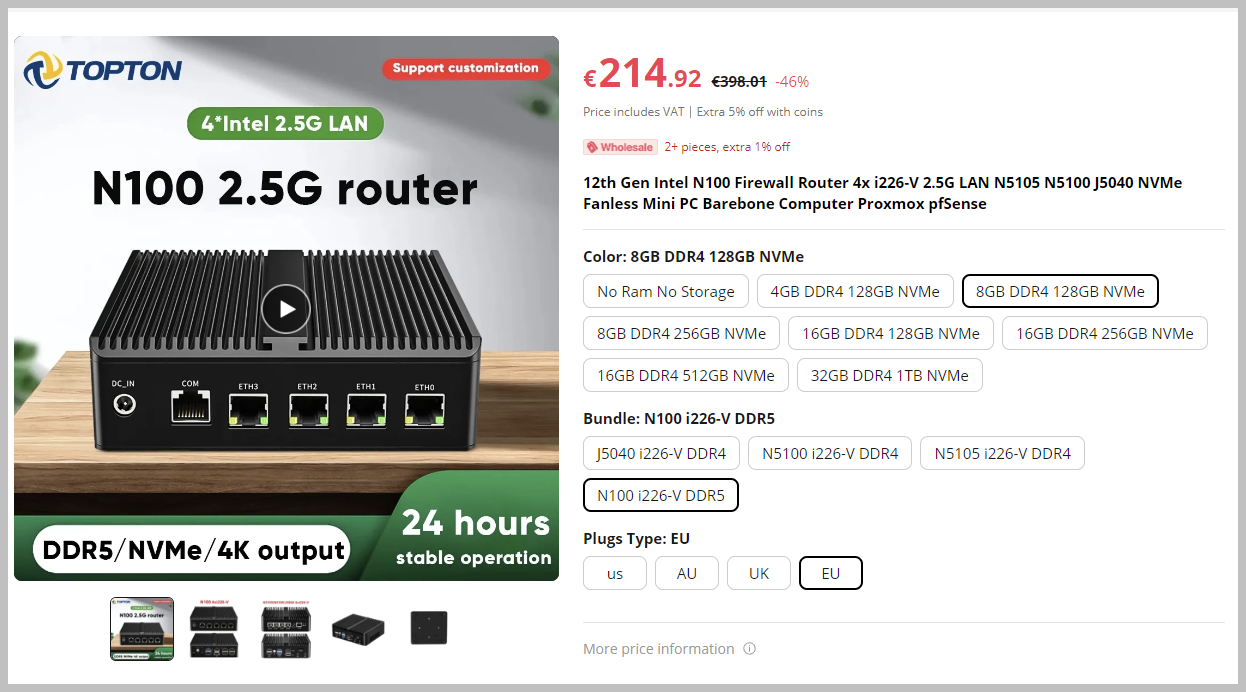Pick the UK plug type

tap(759, 573)
